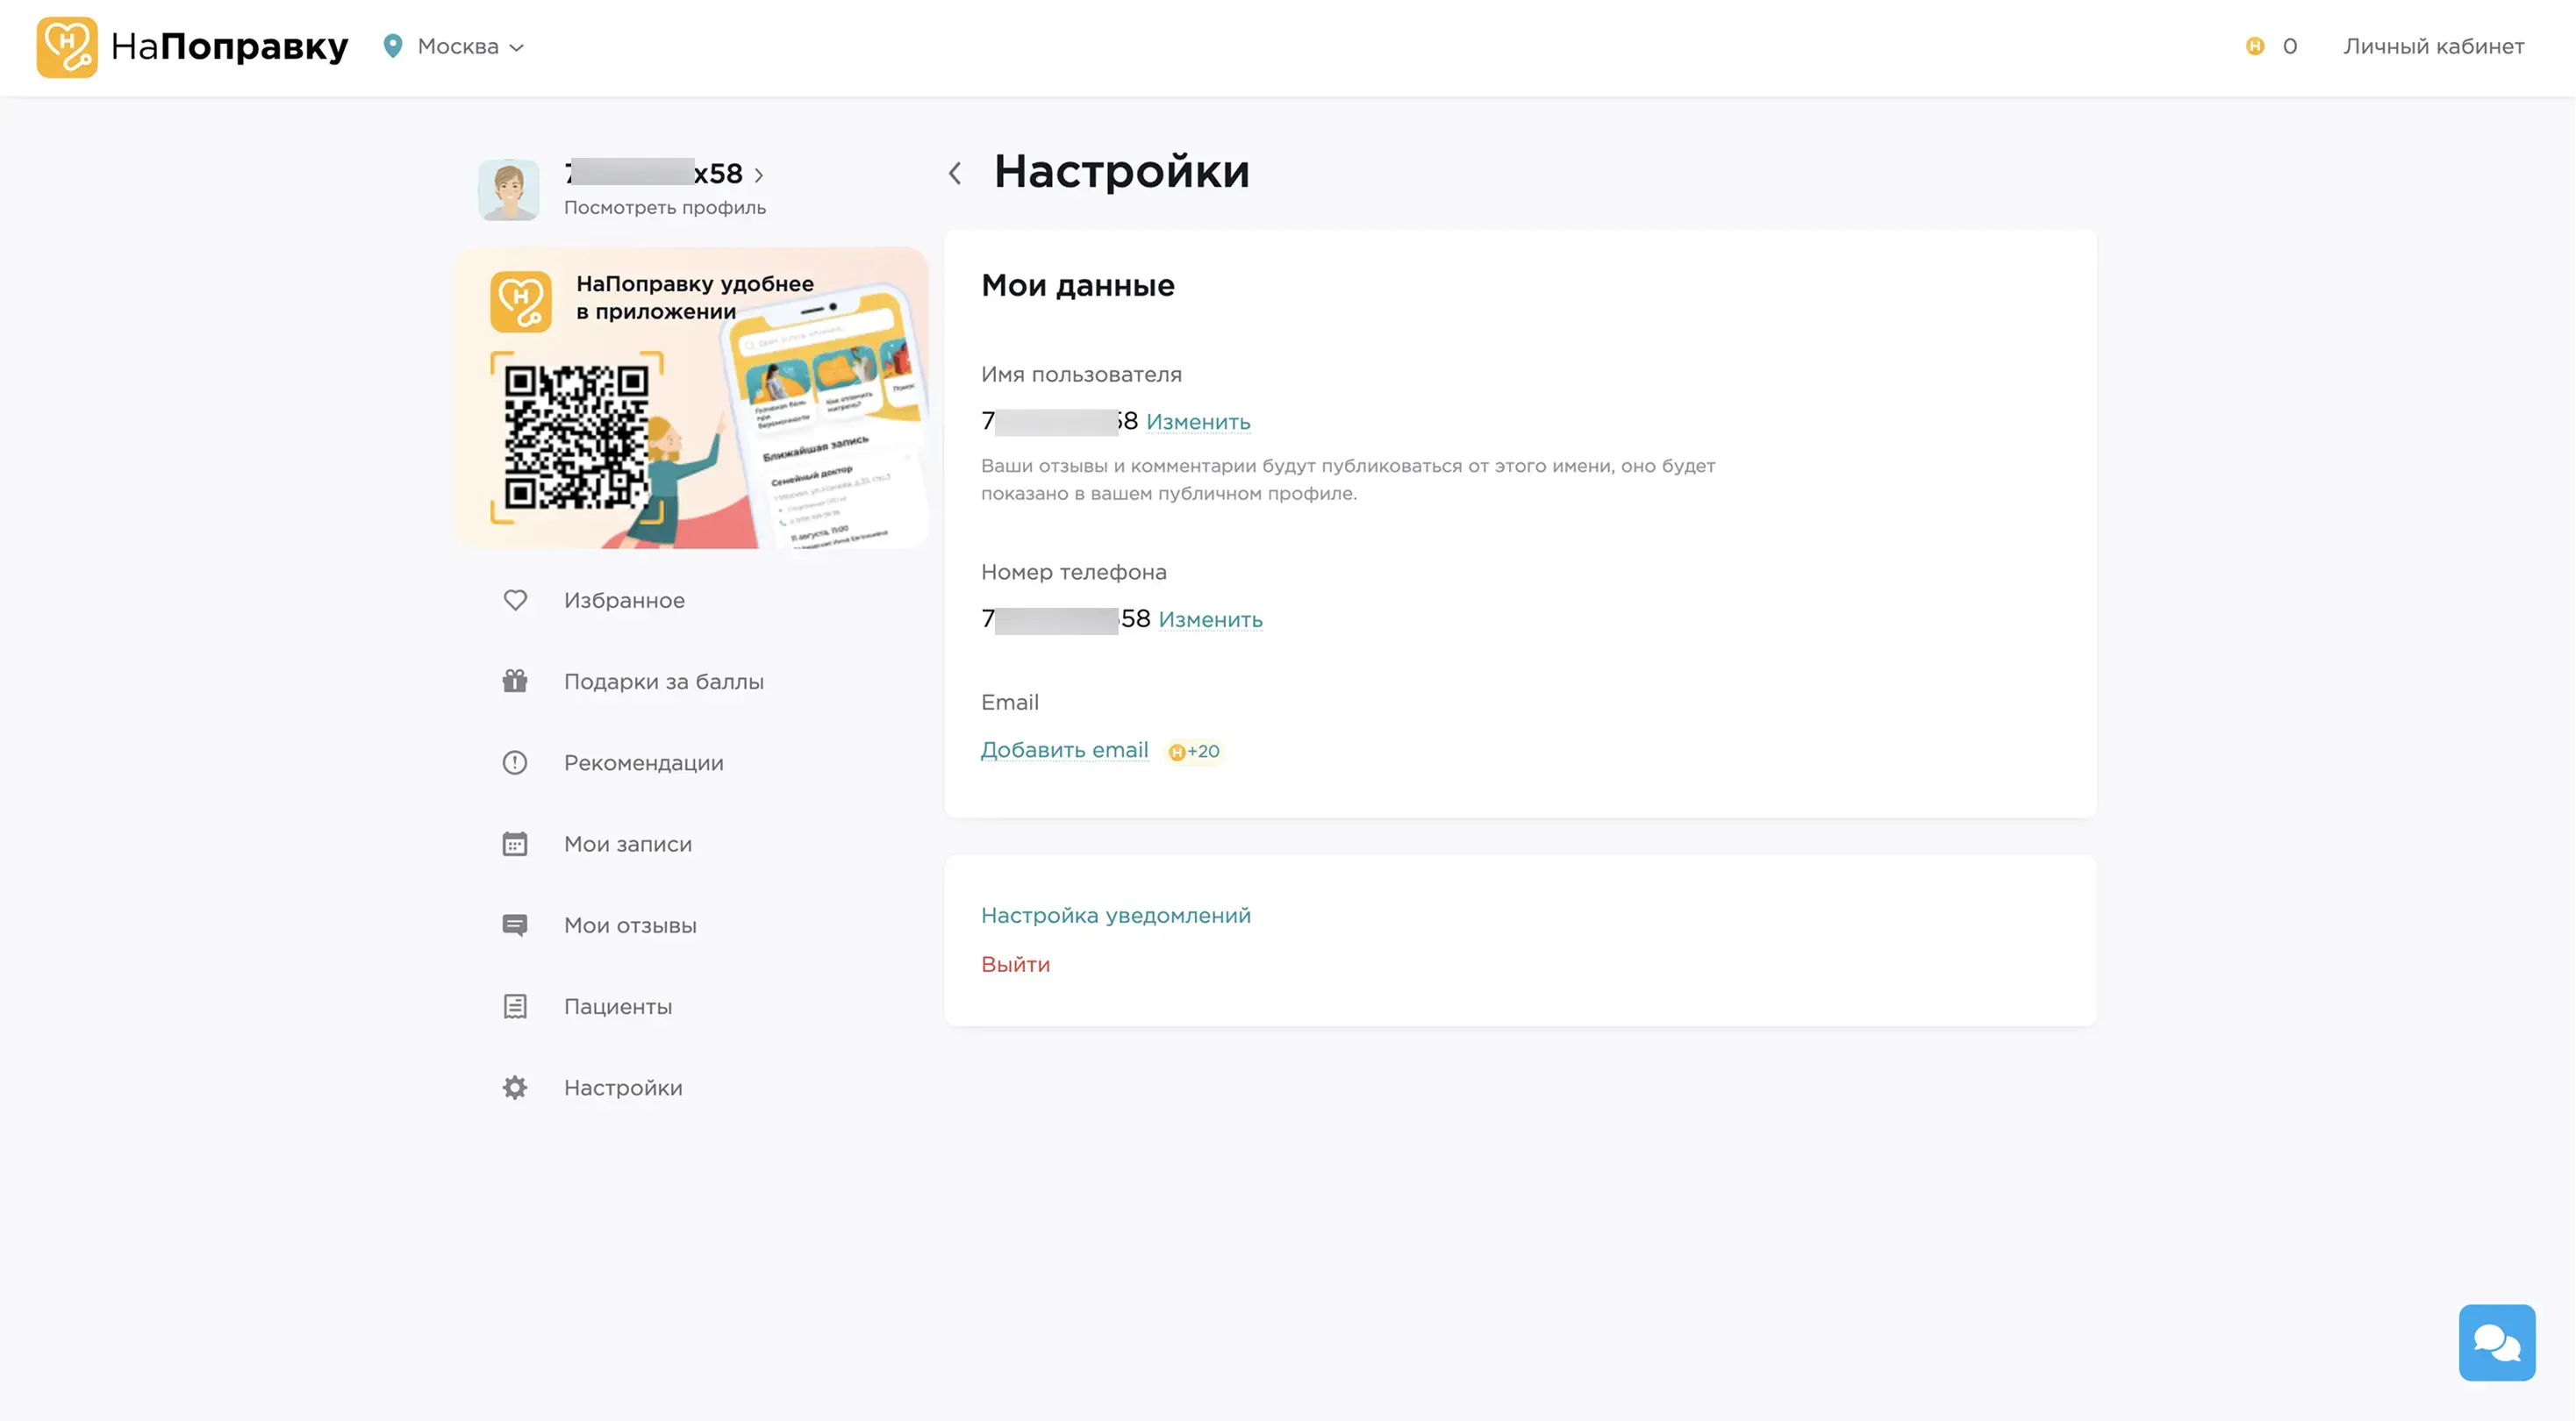Click the calendar icon for Мои записи

point(515,844)
